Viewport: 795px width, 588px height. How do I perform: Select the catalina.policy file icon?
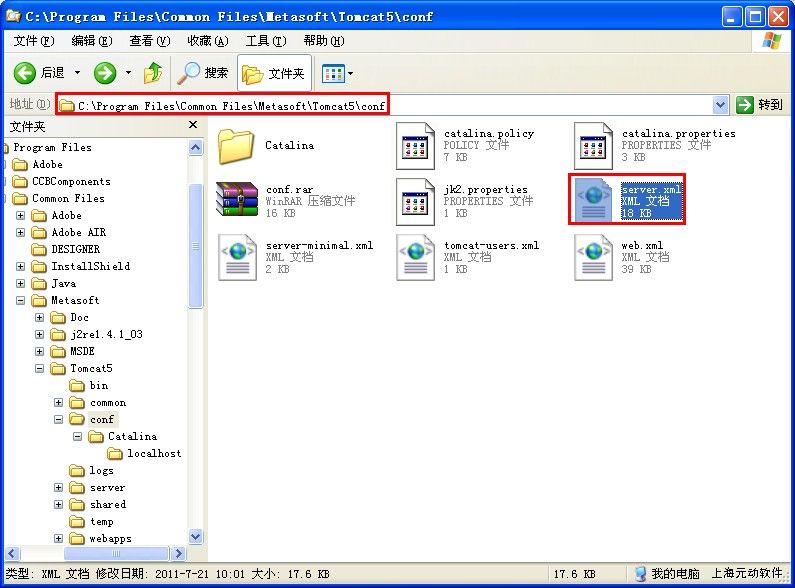click(415, 145)
